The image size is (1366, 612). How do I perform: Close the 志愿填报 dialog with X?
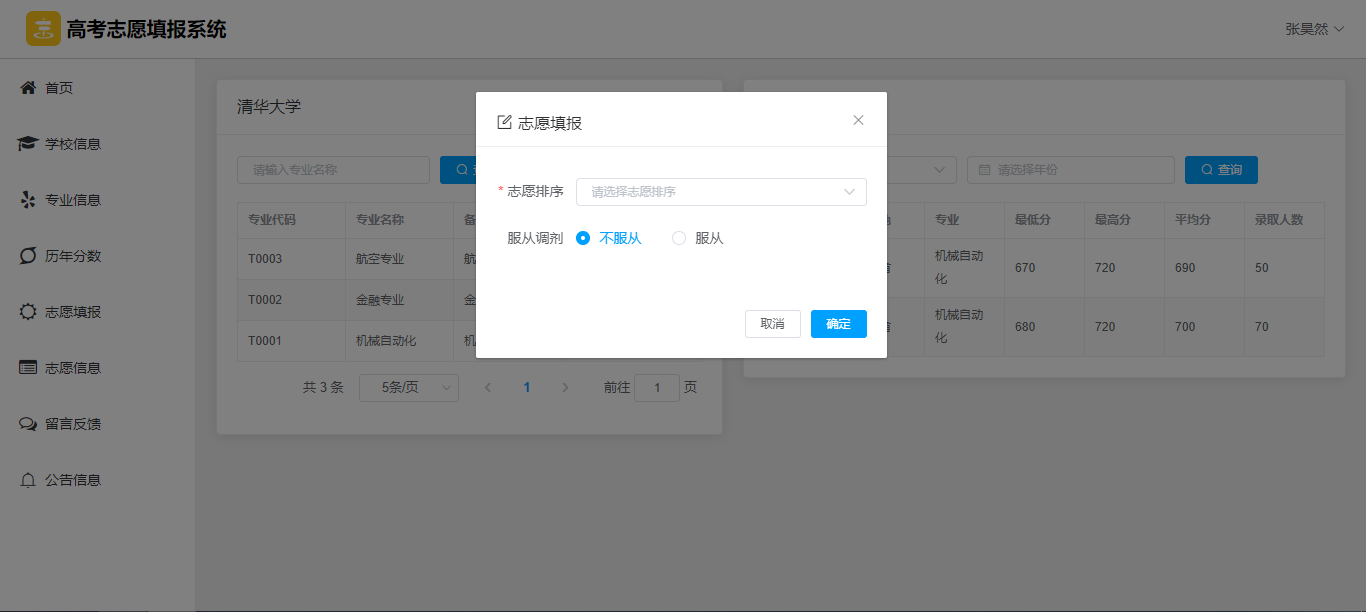point(858,120)
